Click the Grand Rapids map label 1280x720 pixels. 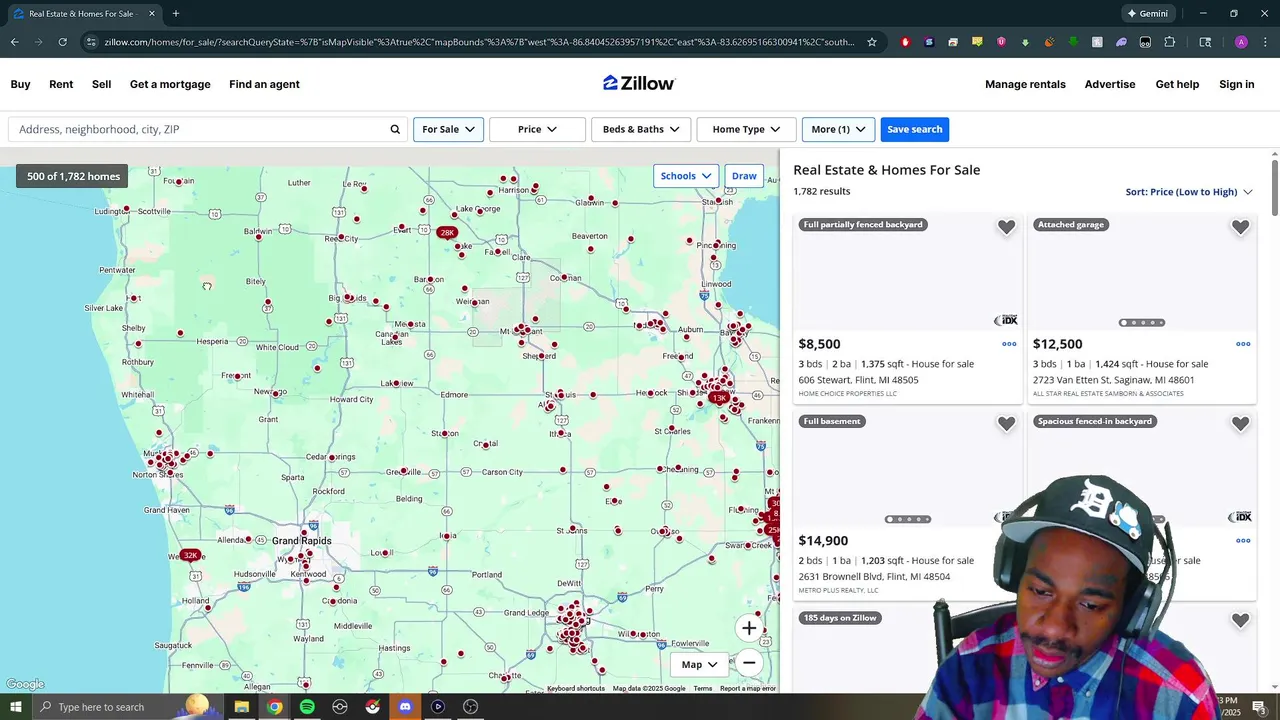[301, 541]
